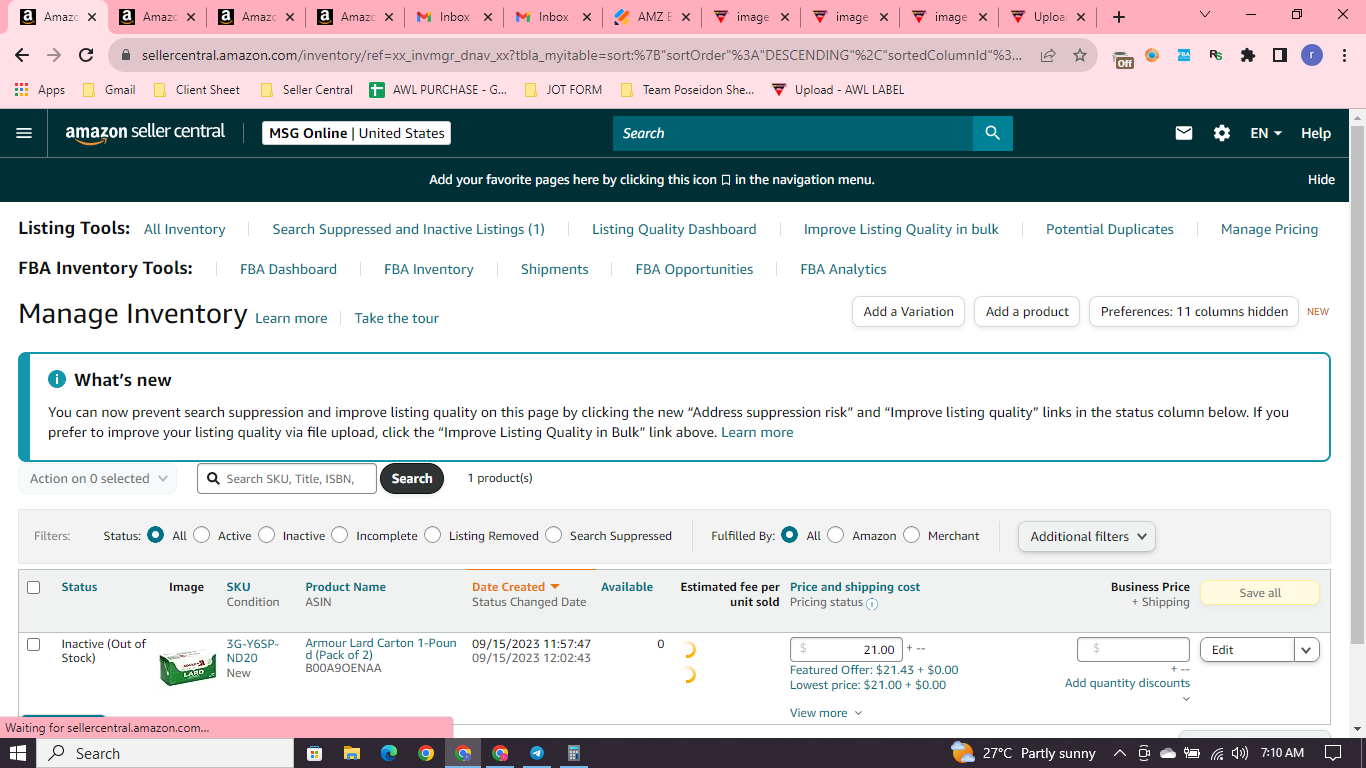Viewport: 1366px width, 768px height.
Task: Click the Add a Variation button
Action: (909, 311)
